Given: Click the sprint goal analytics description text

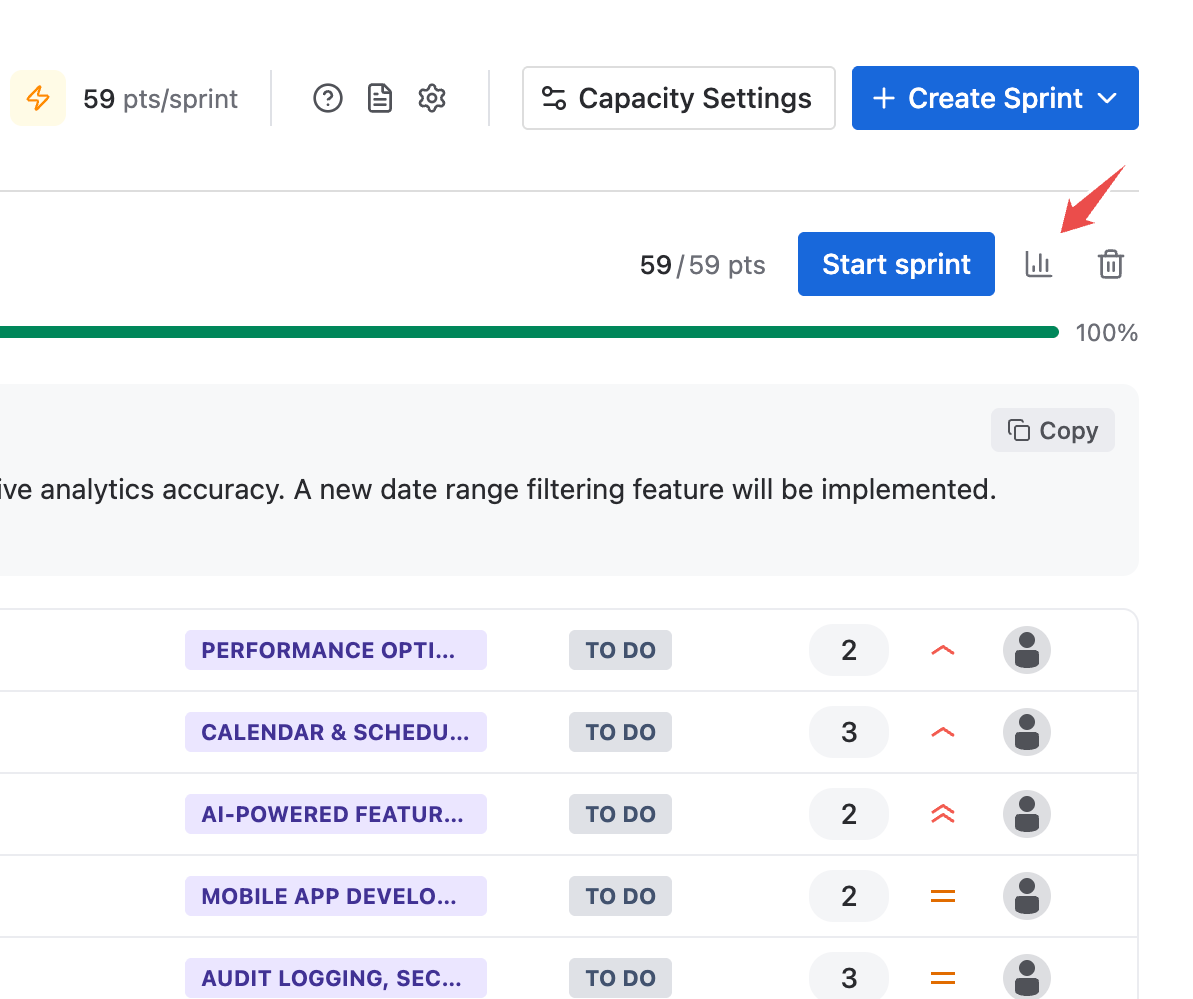Looking at the screenshot, I should click(498, 489).
